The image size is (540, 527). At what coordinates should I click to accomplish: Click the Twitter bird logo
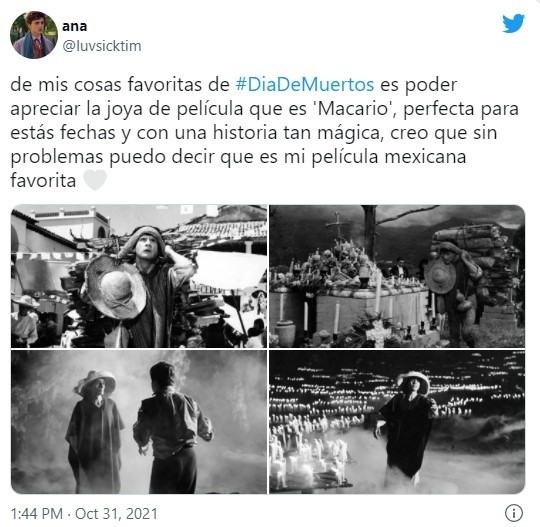click(513, 23)
